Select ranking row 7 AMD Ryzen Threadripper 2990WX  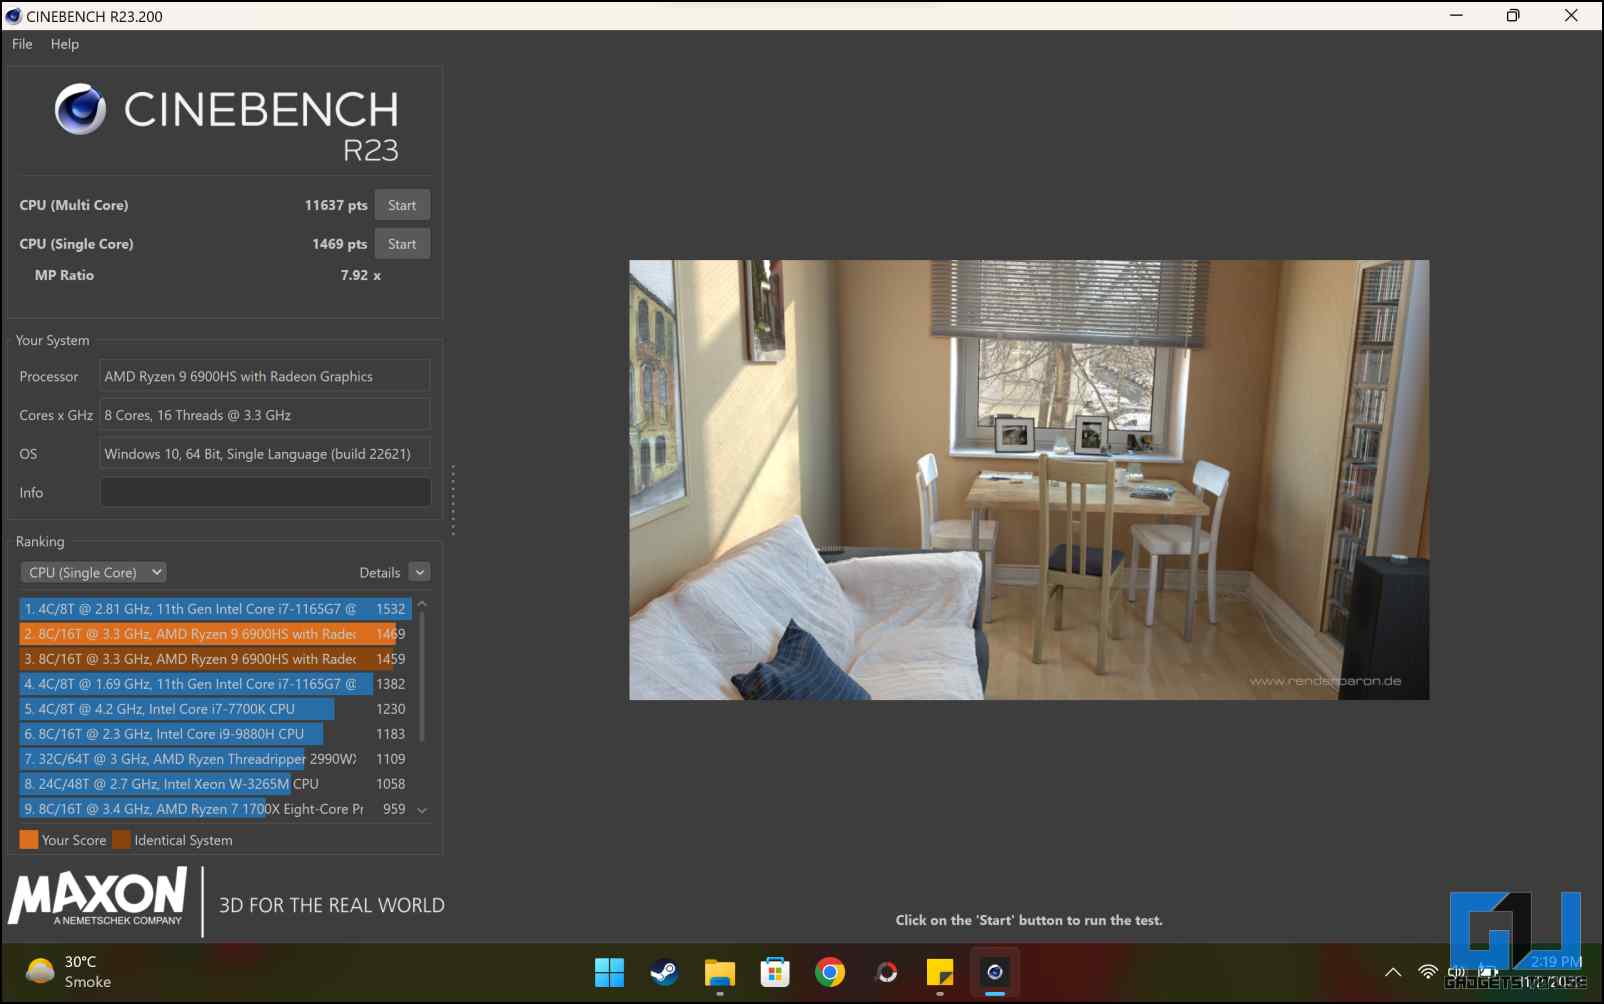[215, 759]
